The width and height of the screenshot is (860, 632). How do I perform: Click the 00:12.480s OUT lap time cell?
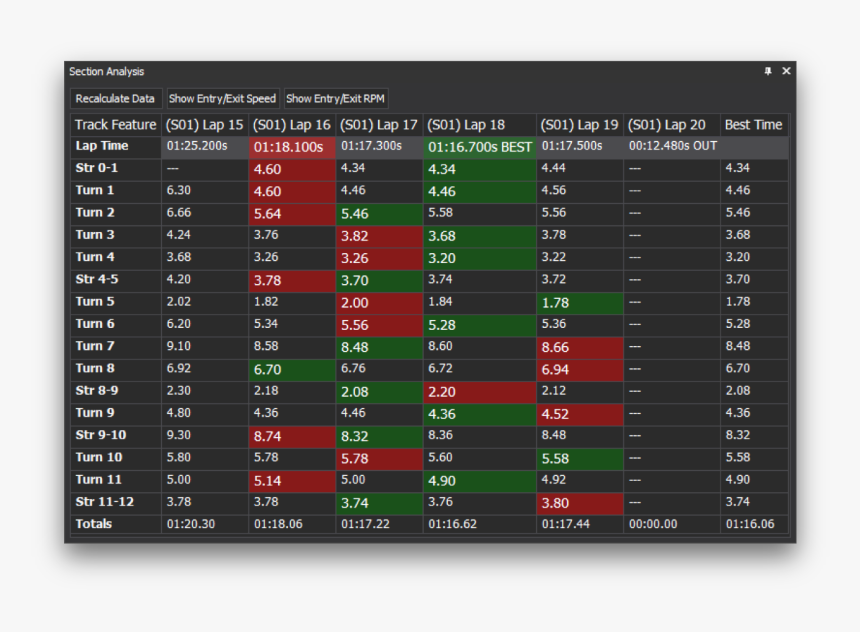672,146
